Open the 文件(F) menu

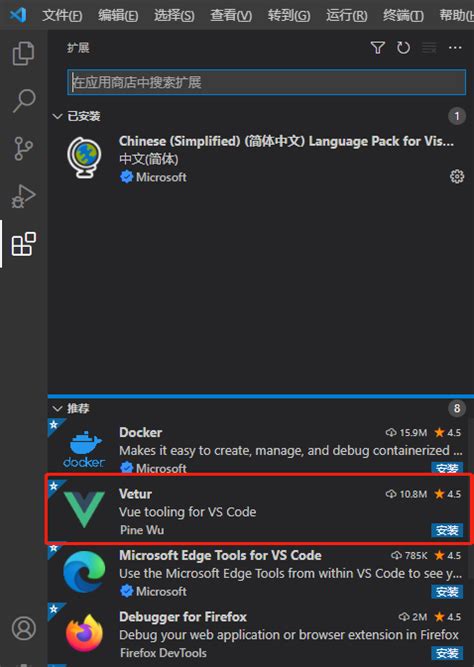point(62,16)
